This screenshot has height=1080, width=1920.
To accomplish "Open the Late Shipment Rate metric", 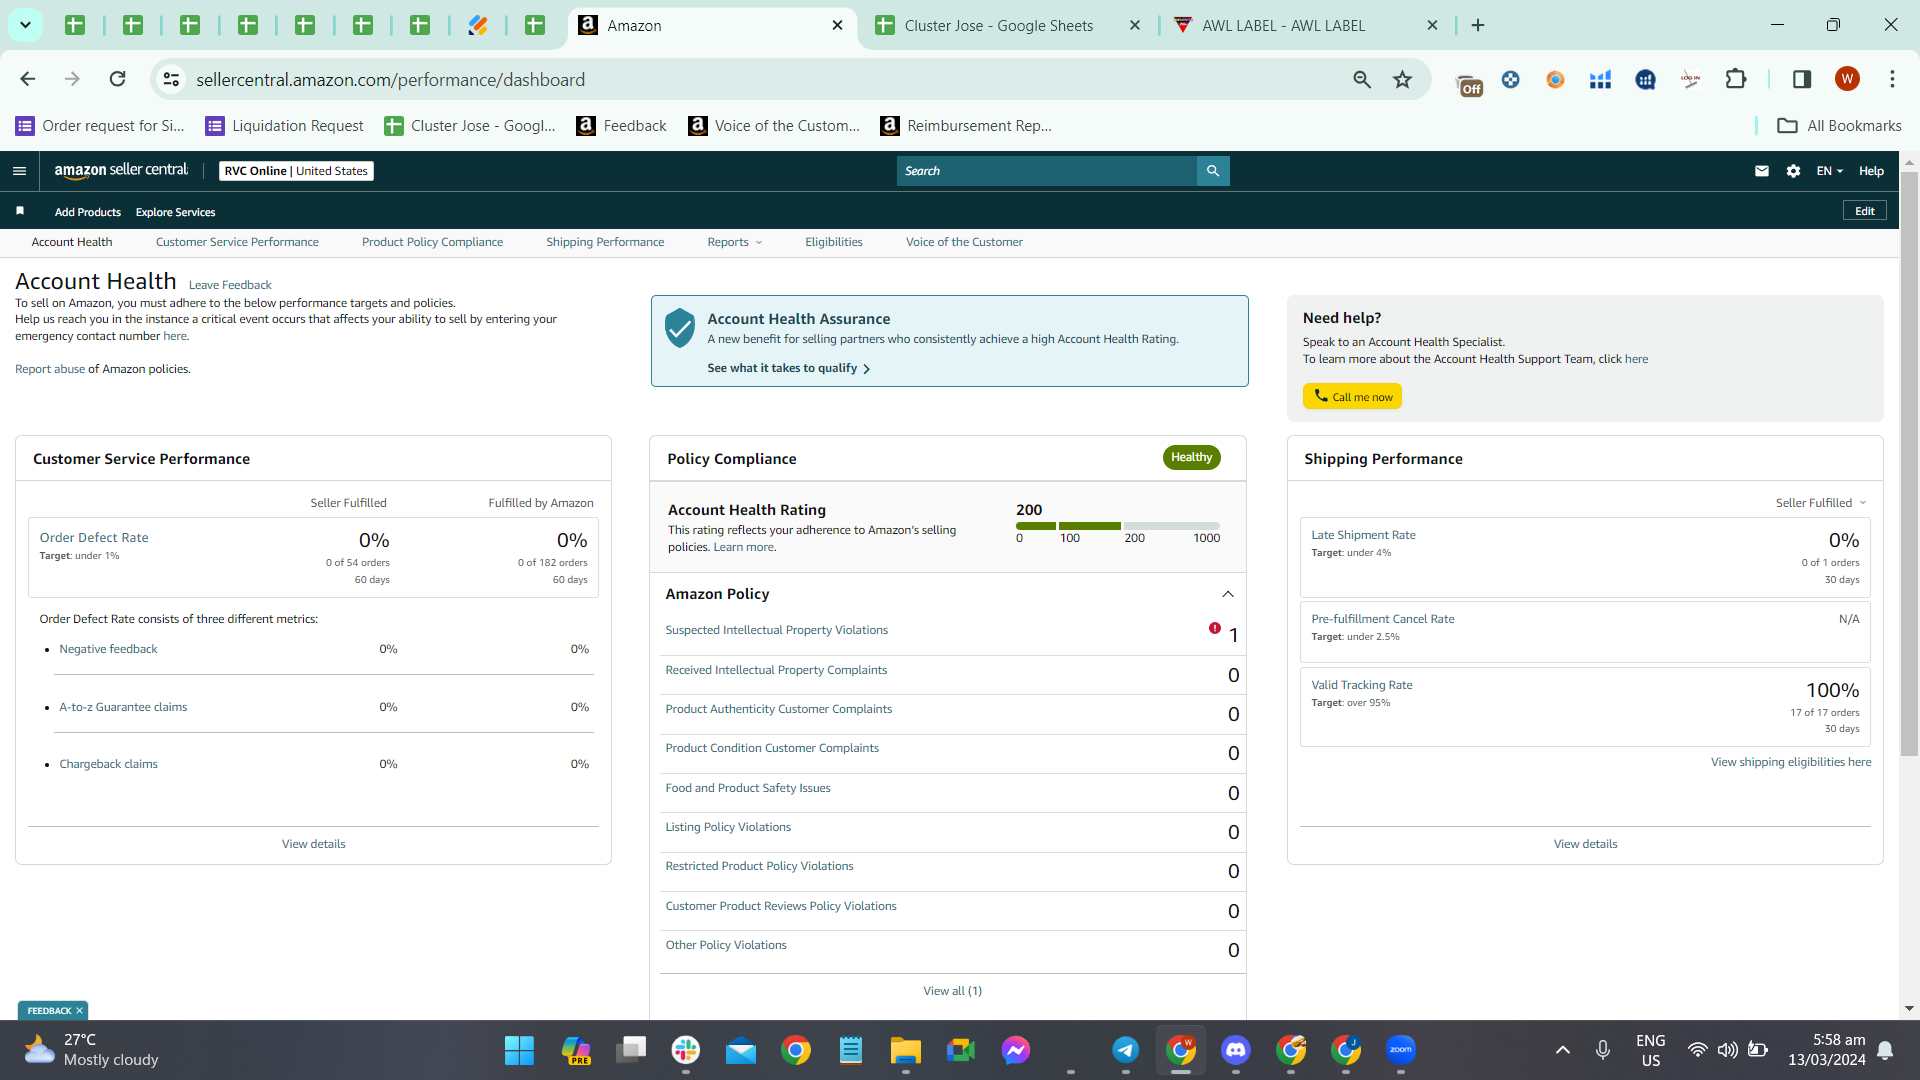I will (x=1363, y=535).
